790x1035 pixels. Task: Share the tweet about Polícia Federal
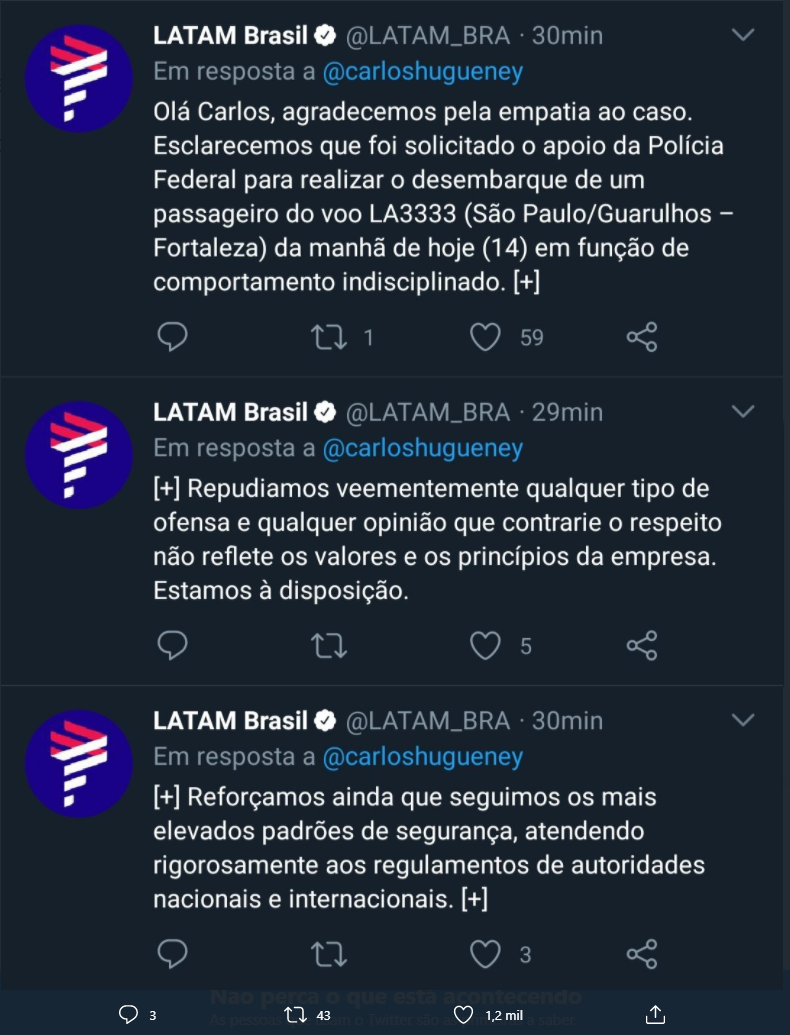[642, 338]
